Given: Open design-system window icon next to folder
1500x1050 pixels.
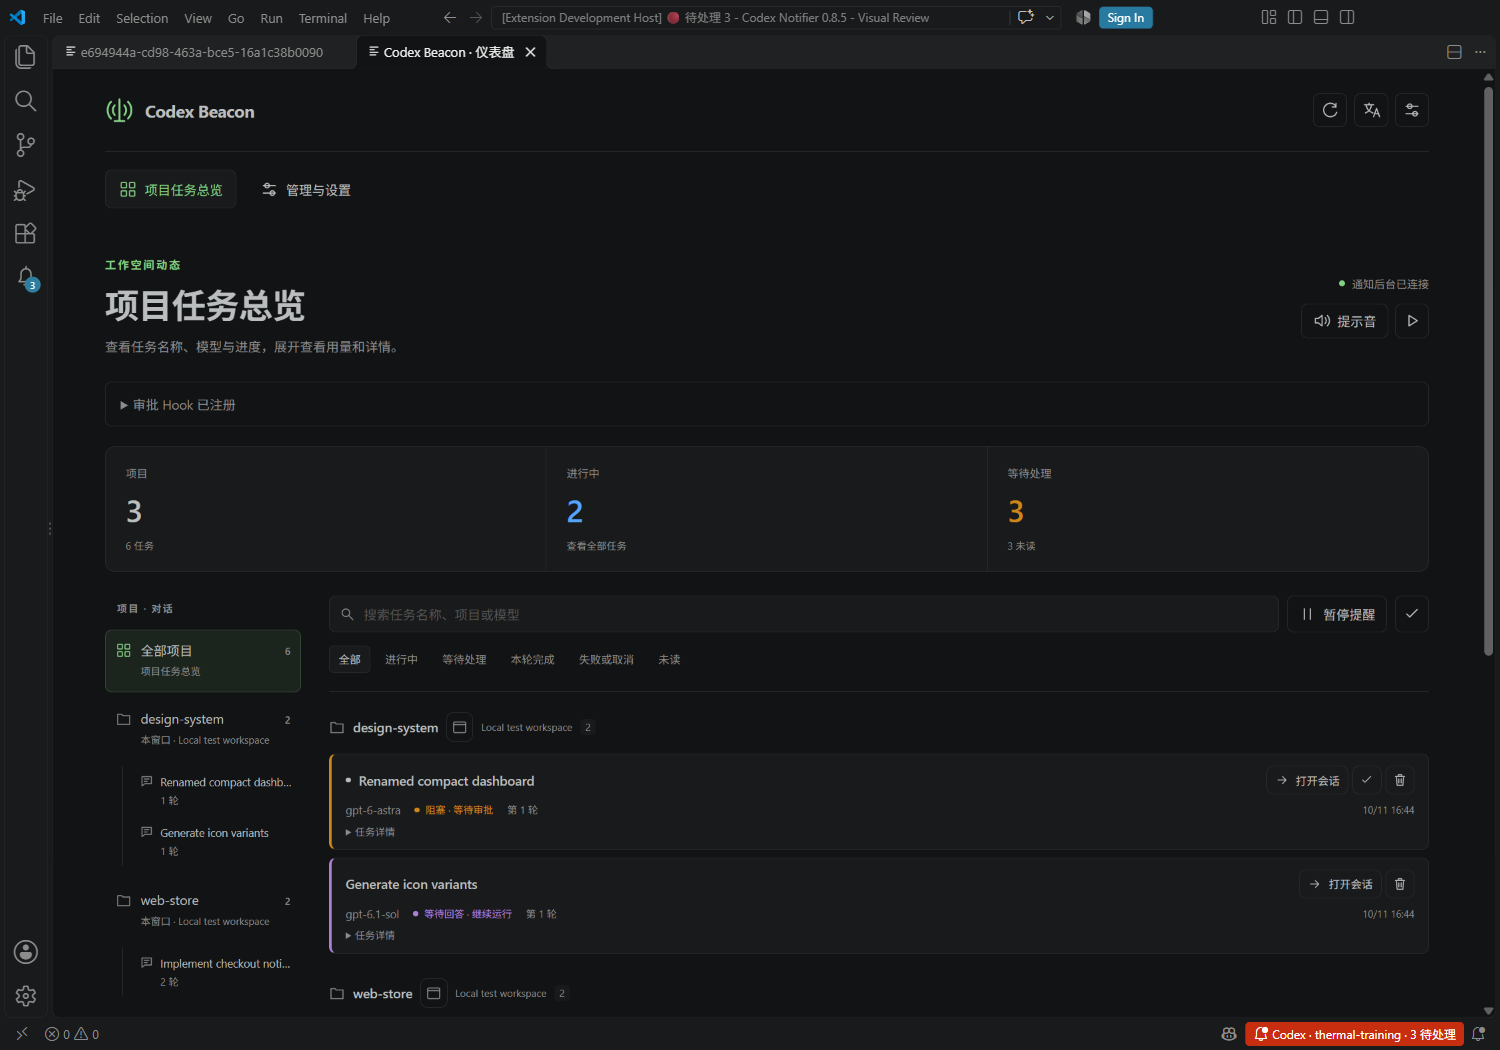Looking at the screenshot, I should click(459, 727).
